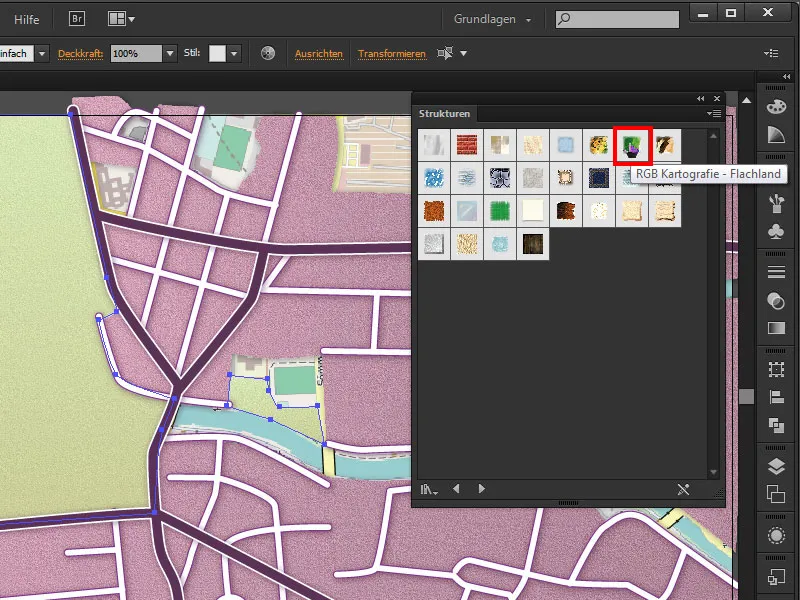
Task: Open the control bar options menu icon
Action: coord(771,53)
